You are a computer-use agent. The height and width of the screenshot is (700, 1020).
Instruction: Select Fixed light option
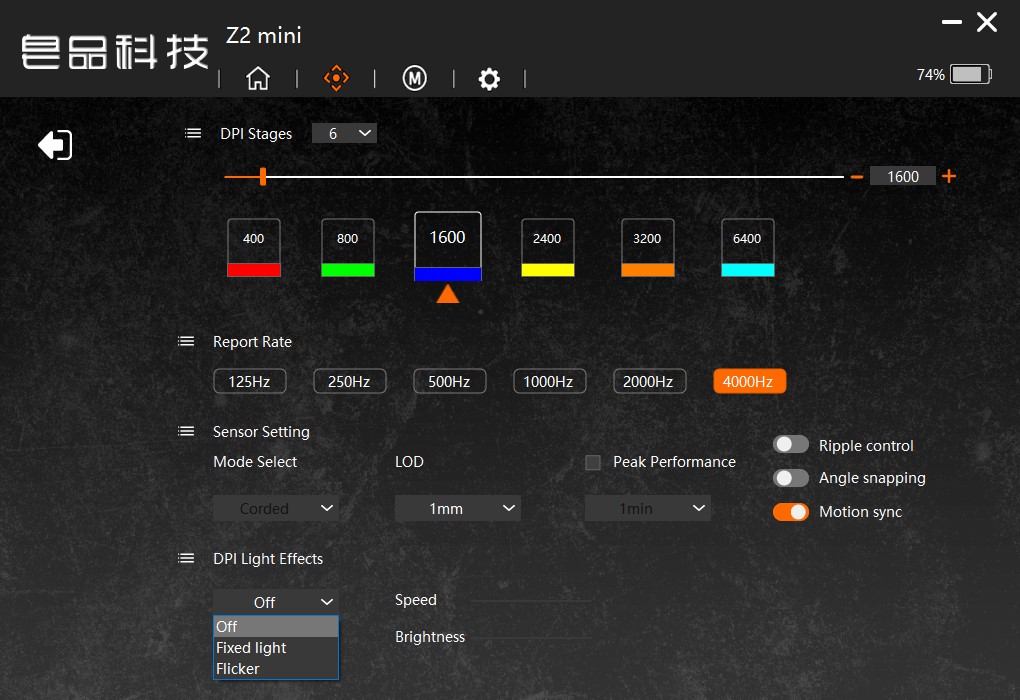[x=276, y=647]
